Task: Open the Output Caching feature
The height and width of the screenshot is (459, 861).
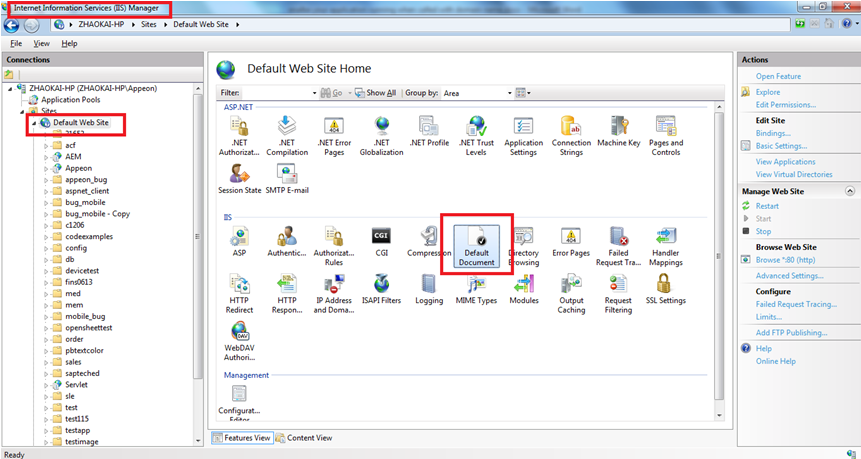Action: (x=571, y=294)
